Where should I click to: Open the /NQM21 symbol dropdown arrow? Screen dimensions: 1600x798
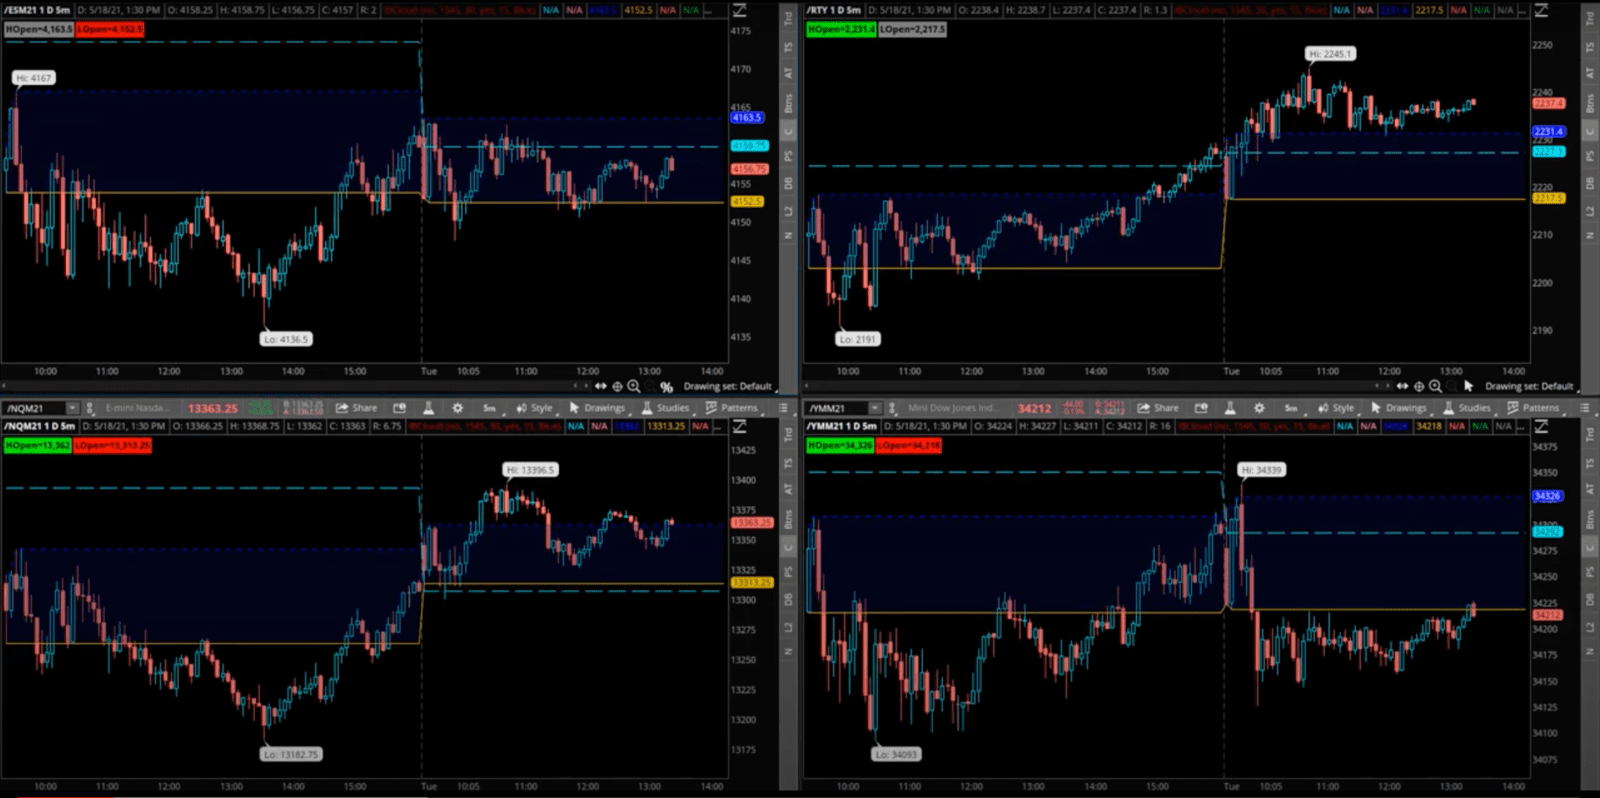click(71, 408)
